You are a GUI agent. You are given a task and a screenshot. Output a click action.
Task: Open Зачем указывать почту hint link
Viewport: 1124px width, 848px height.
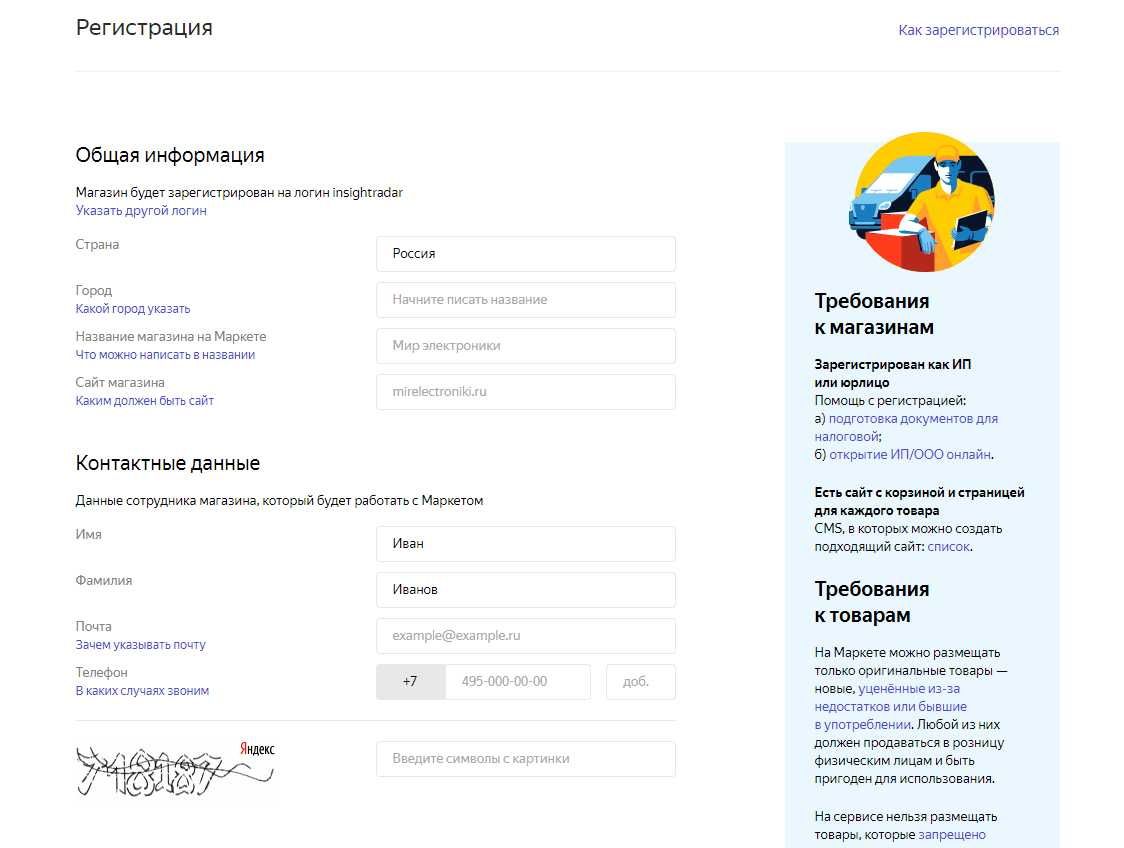coord(141,645)
